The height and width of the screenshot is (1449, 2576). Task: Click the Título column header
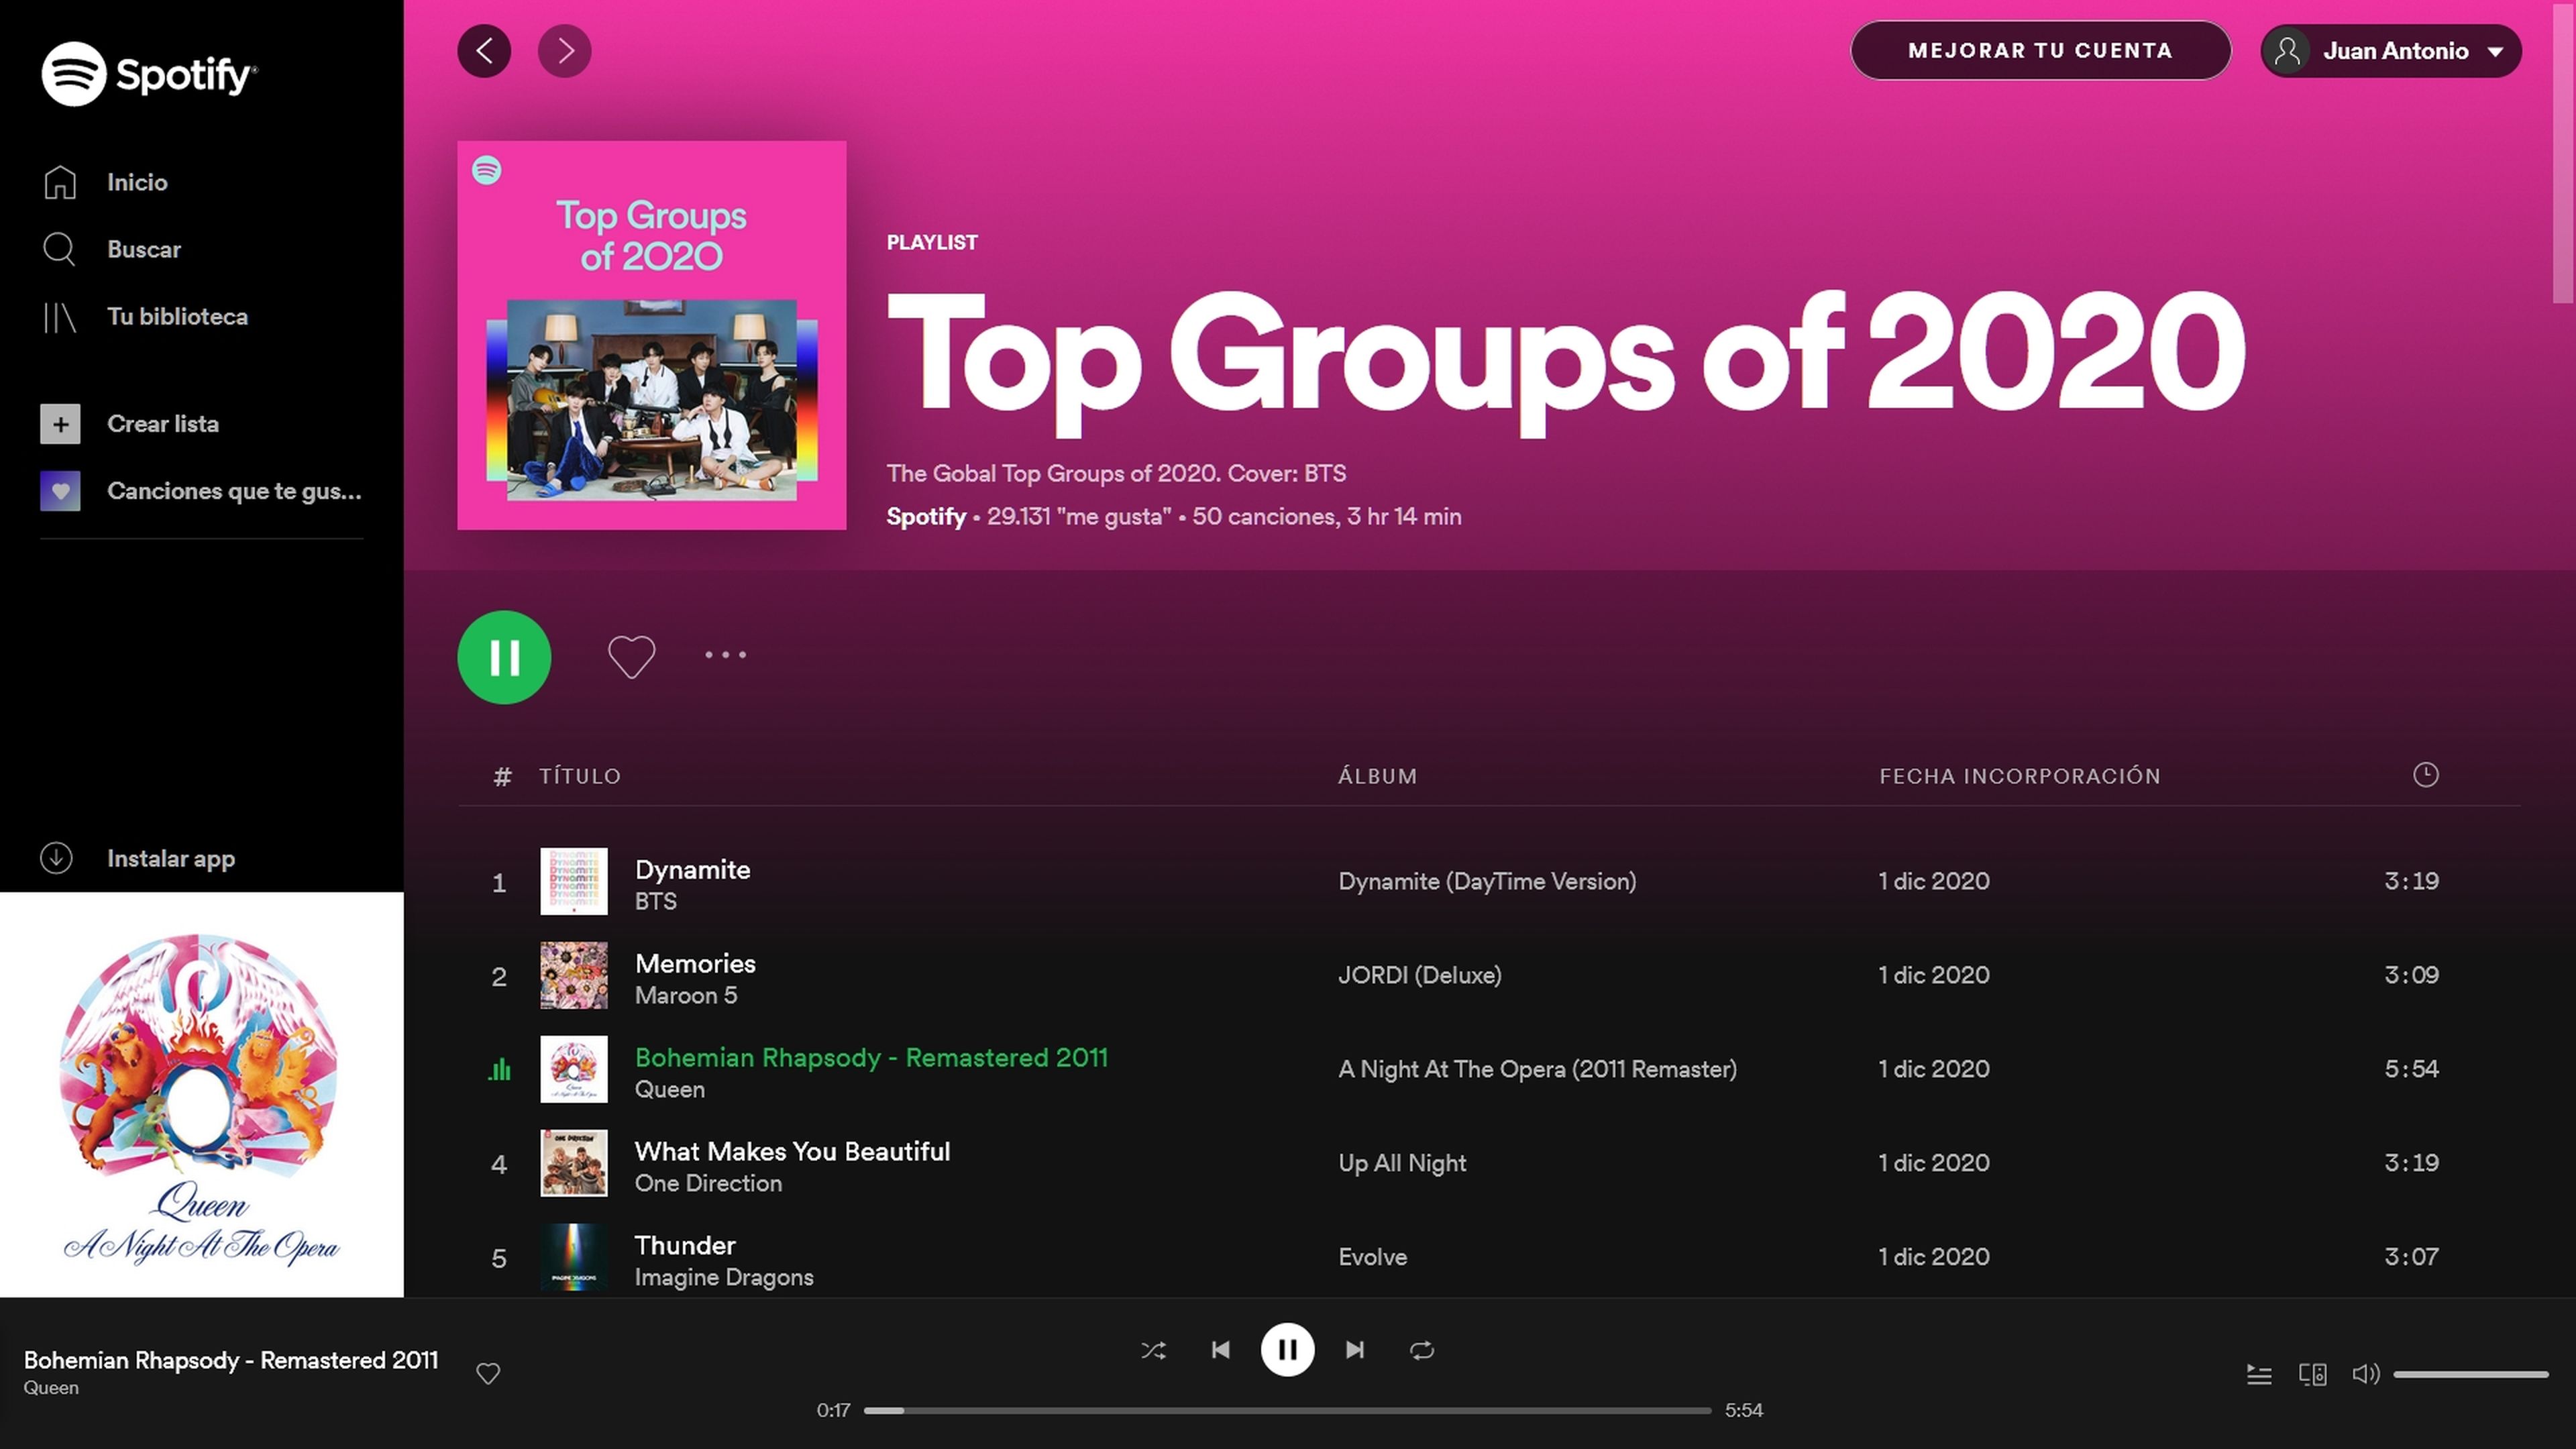coord(580,776)
